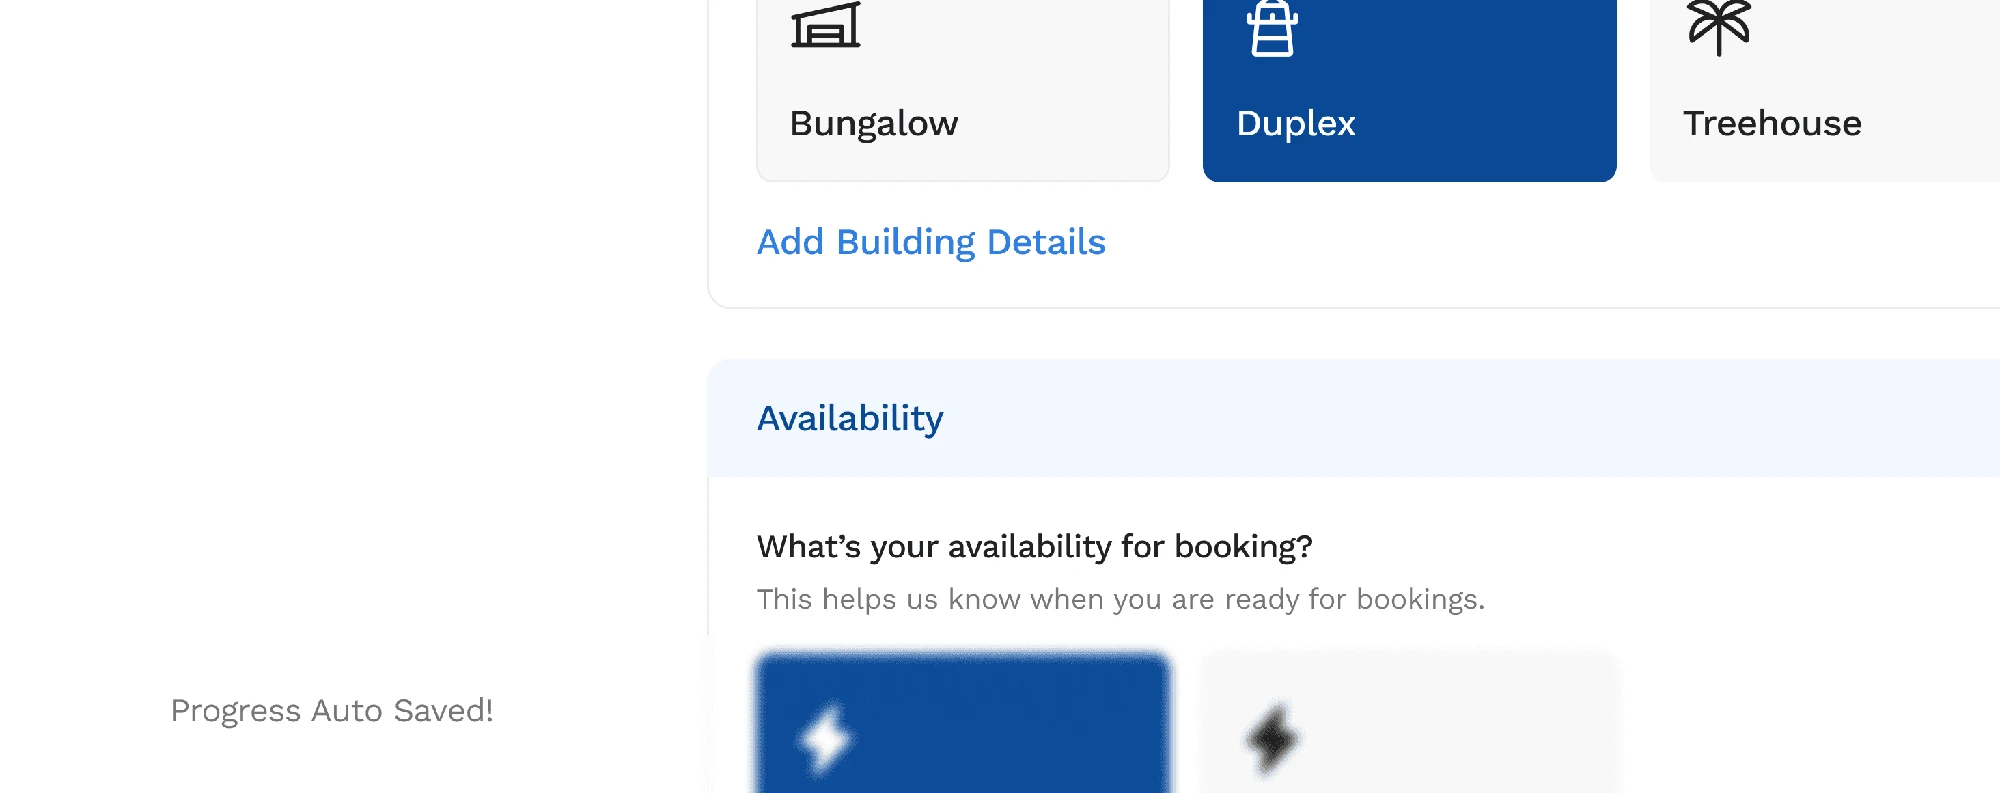This screenshot has height=793, width=2000.
Task: Click "What's your availability for booking?" heading
Action: pyautogui.click(x=1034, y=546)
